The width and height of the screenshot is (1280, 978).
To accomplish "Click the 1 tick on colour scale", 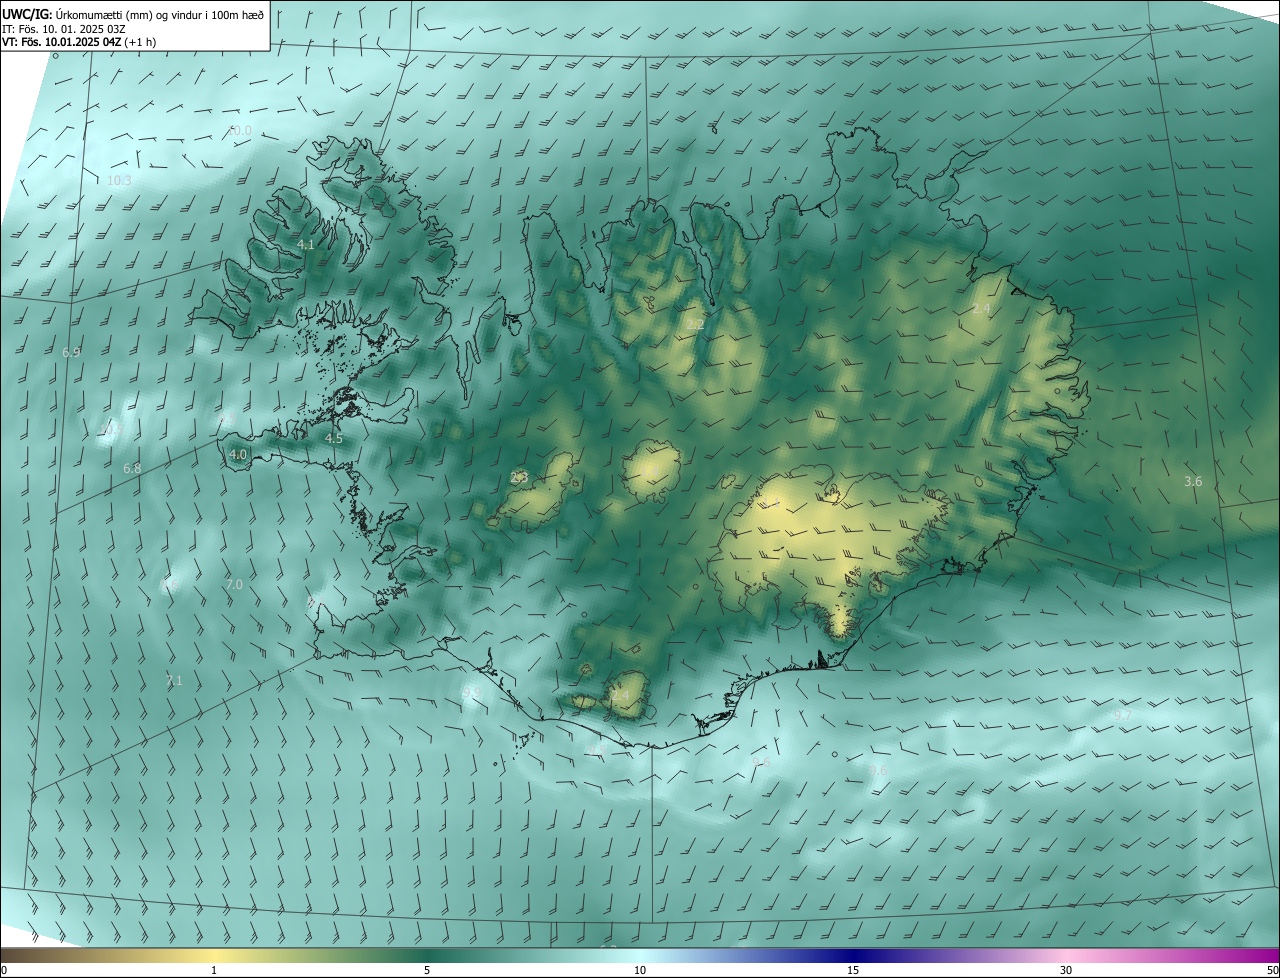I will (214, 970).
